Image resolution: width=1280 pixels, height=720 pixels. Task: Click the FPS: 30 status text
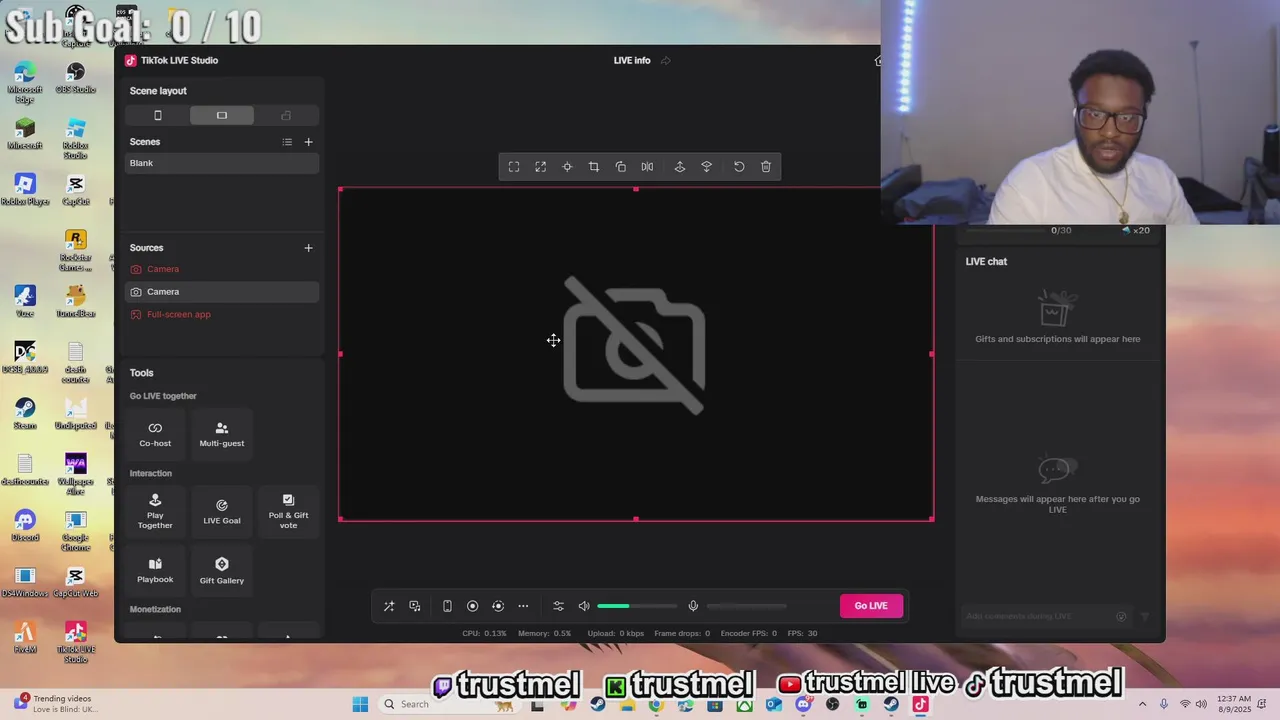tap(802, 633)
